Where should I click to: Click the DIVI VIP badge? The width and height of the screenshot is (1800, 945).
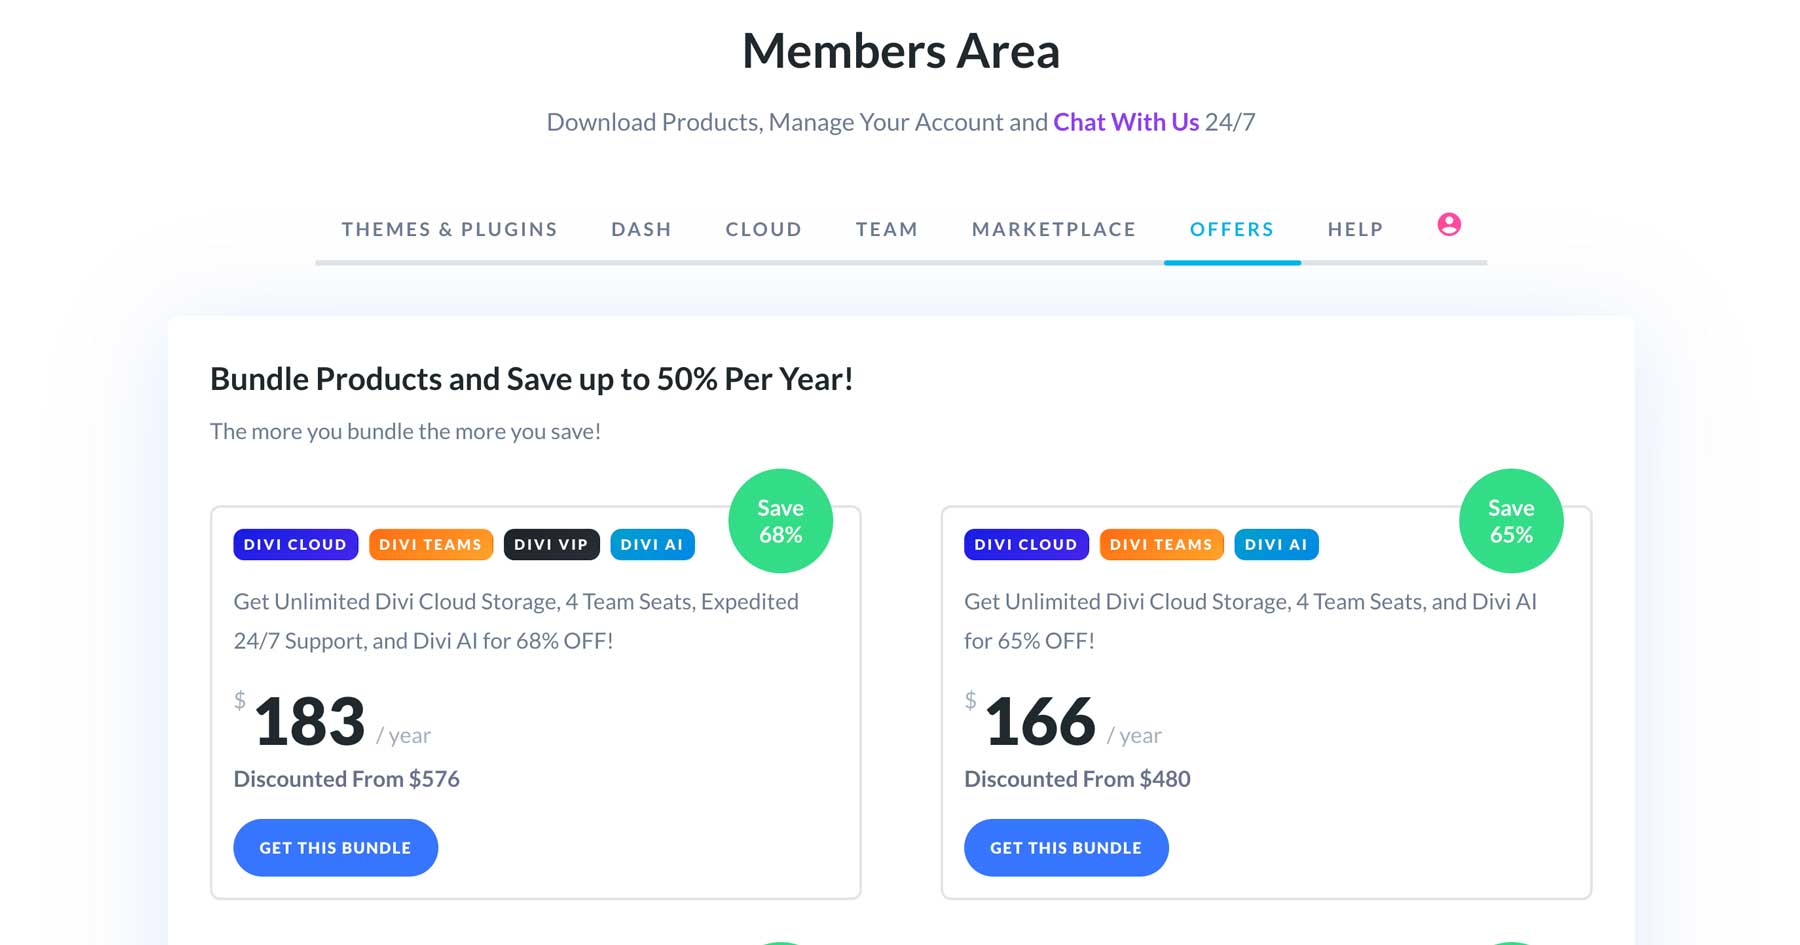coord(552,544)
